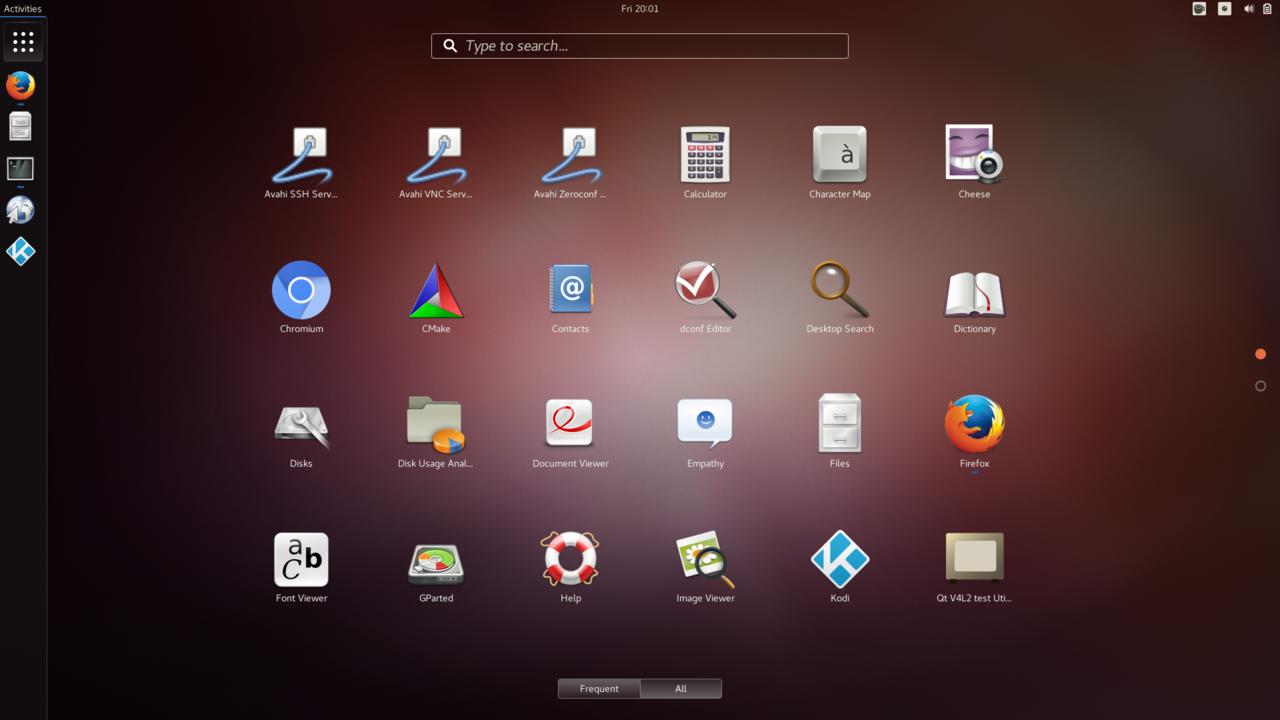Launch Empathy messaging app

click(705, 432)
